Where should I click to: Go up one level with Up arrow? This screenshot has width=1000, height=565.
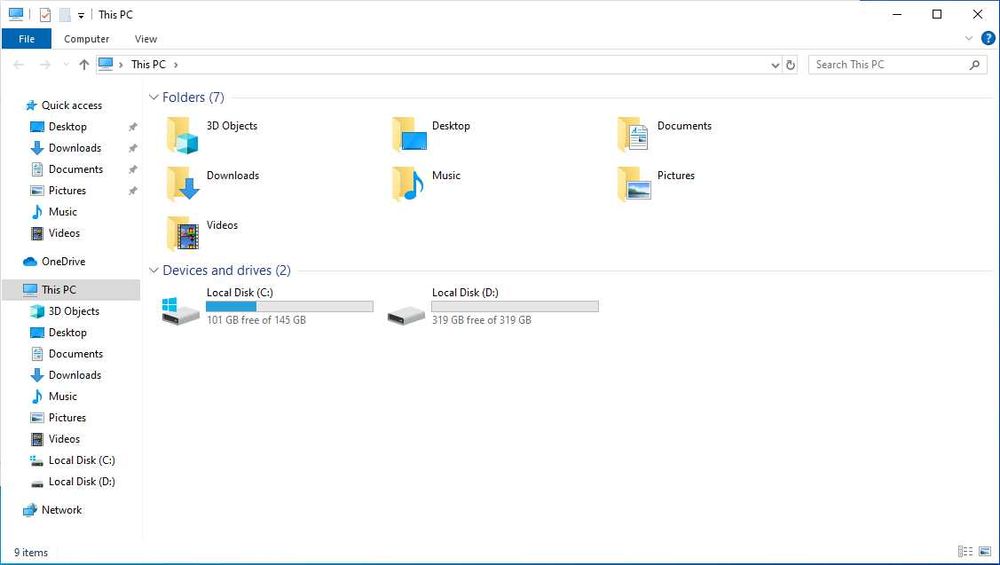pos(84,64)
